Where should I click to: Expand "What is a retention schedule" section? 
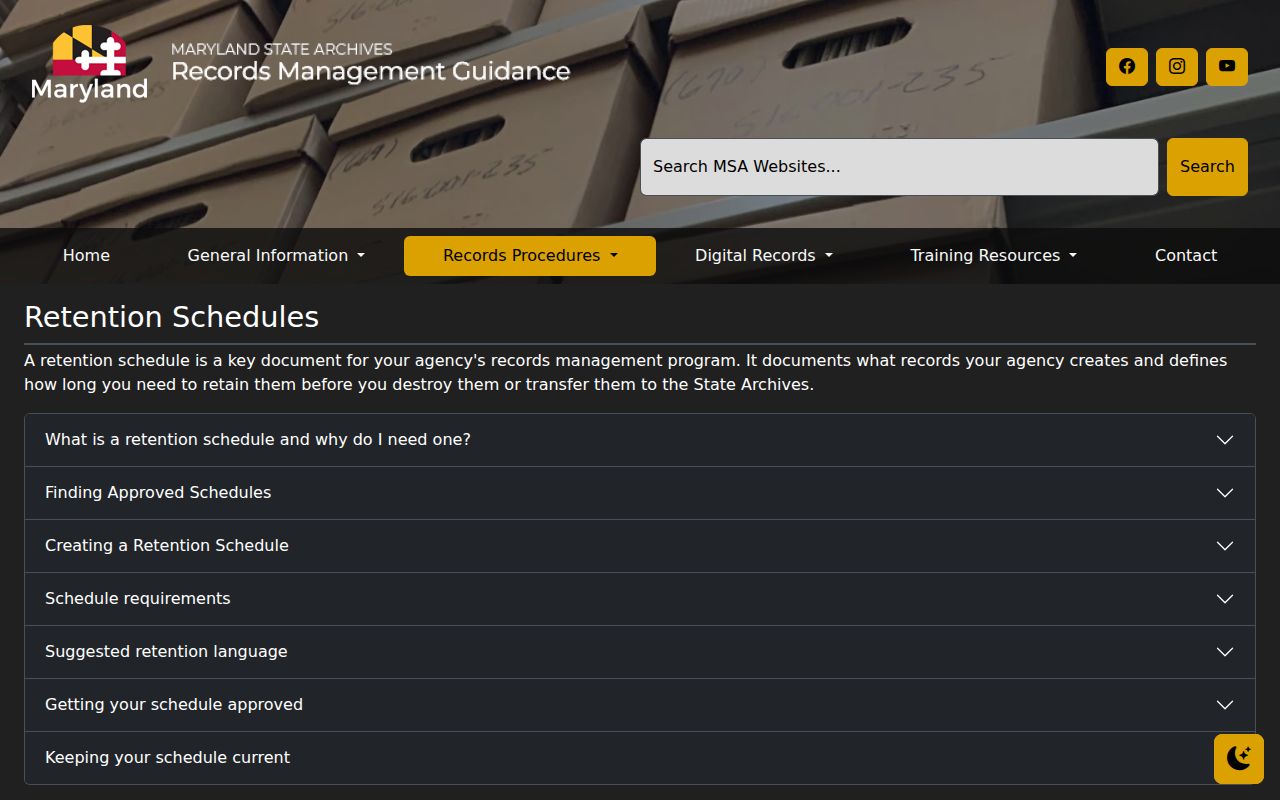[x=640, y=440]
